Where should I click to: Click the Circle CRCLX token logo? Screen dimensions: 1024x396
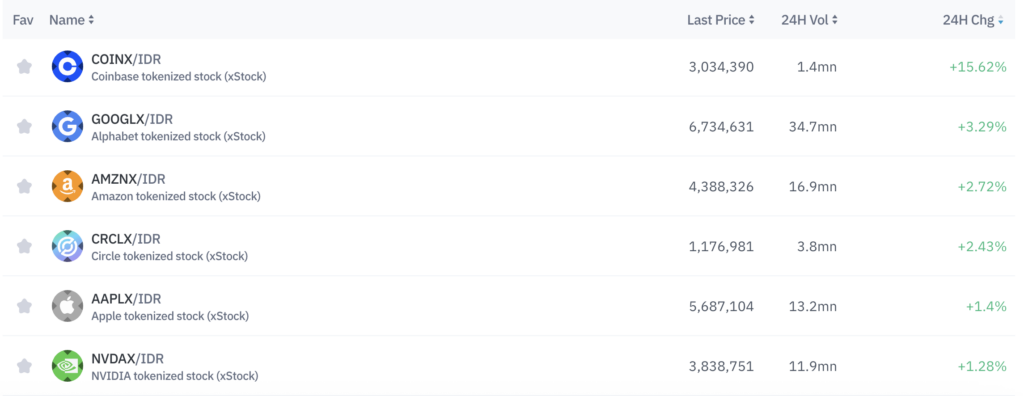67,246
